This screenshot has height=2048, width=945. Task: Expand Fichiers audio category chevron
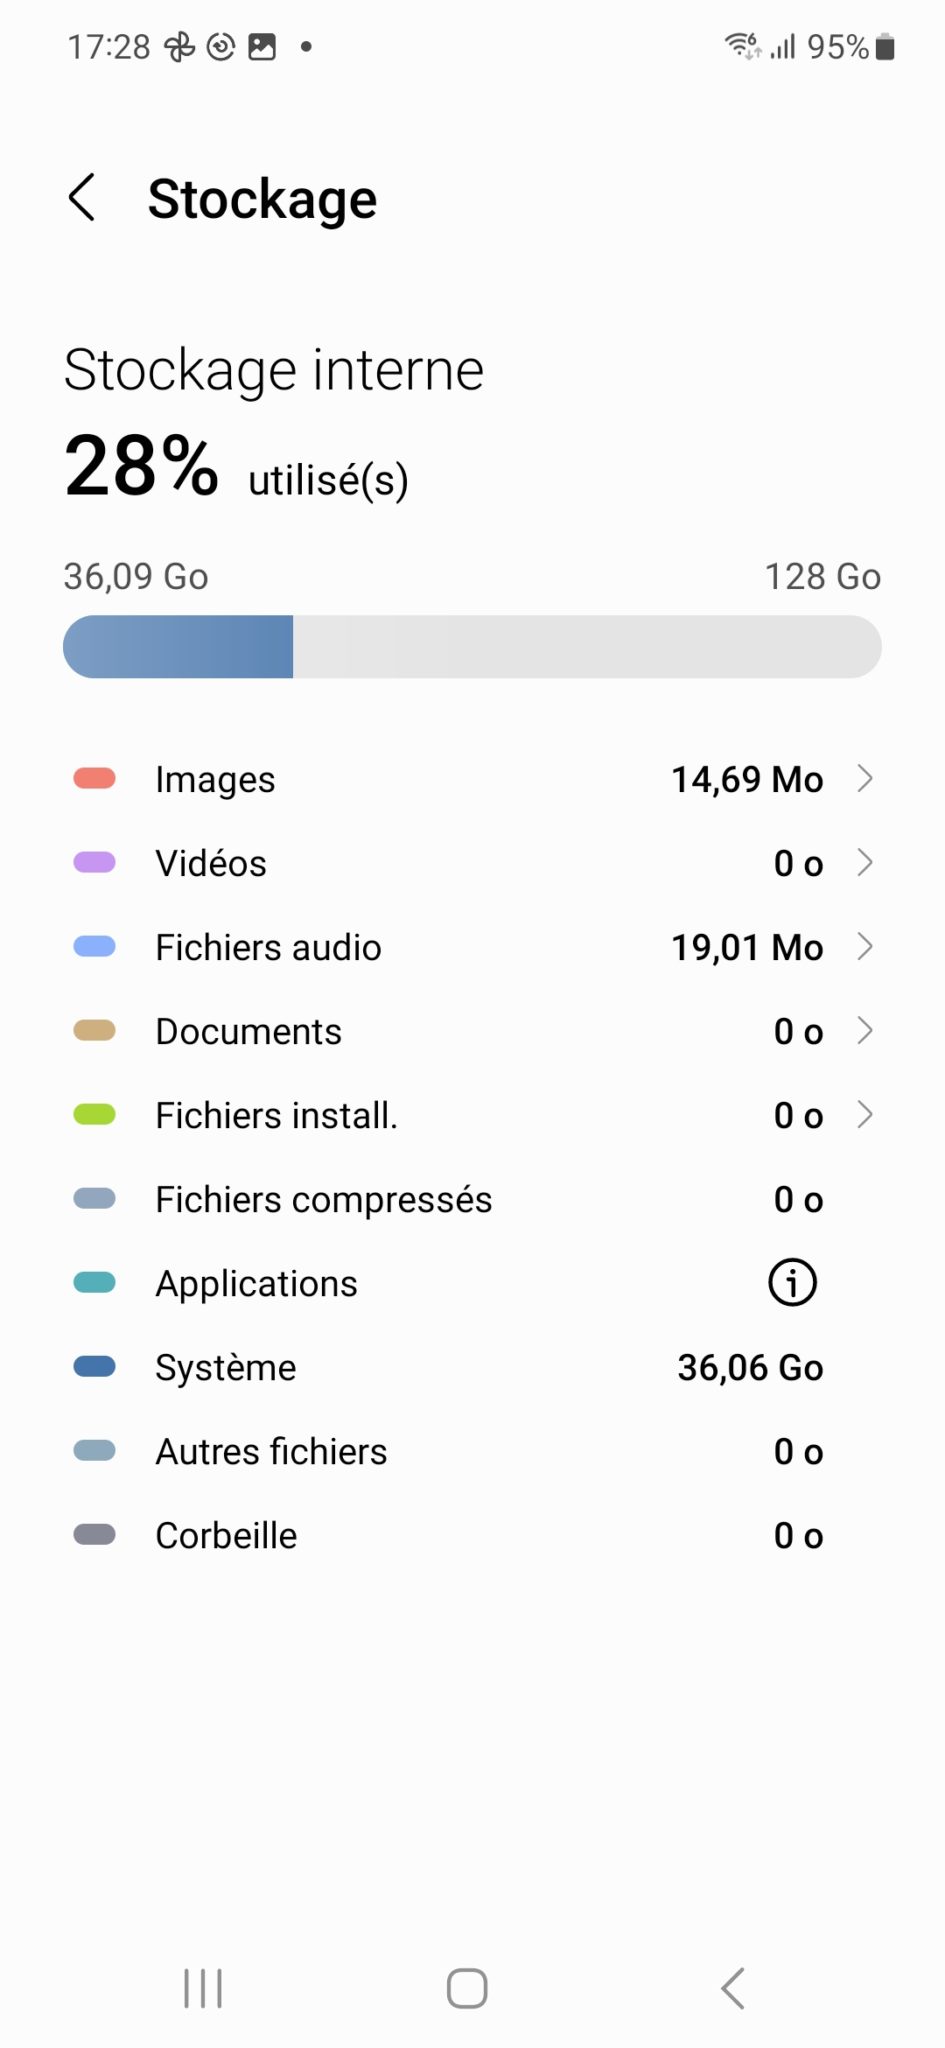click(x=865, y=946)
